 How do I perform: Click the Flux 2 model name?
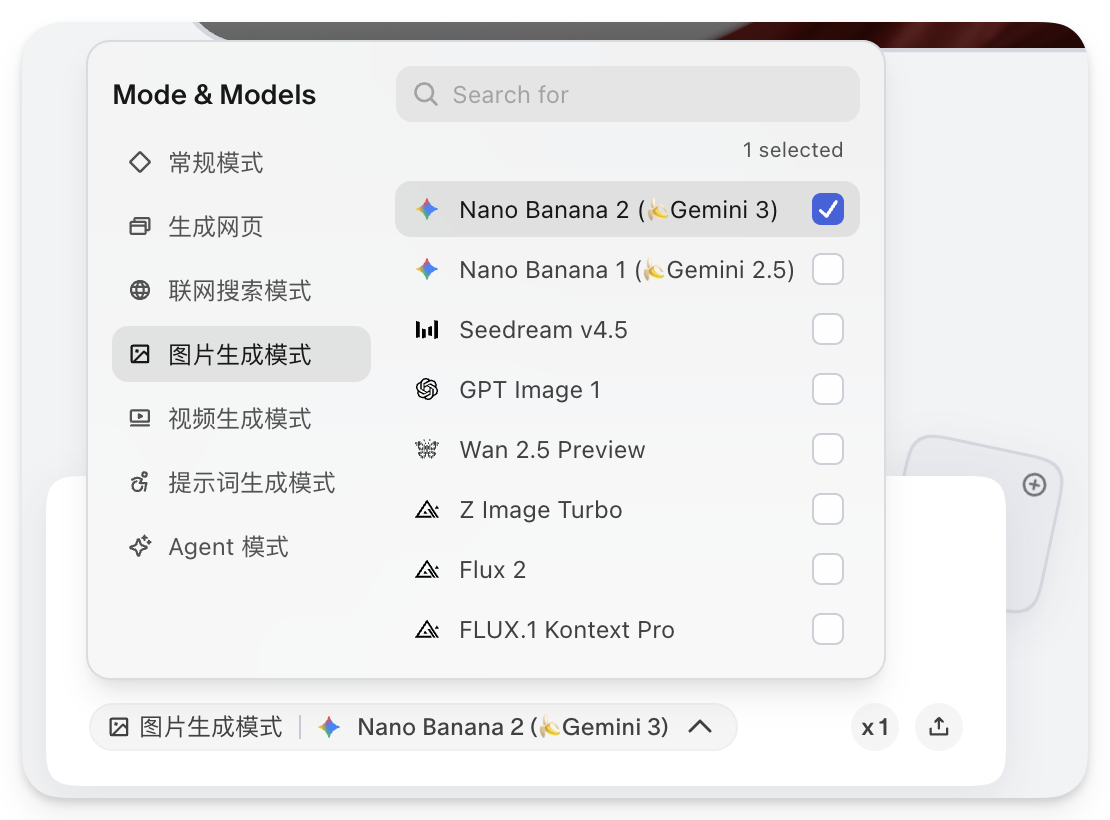492,570
